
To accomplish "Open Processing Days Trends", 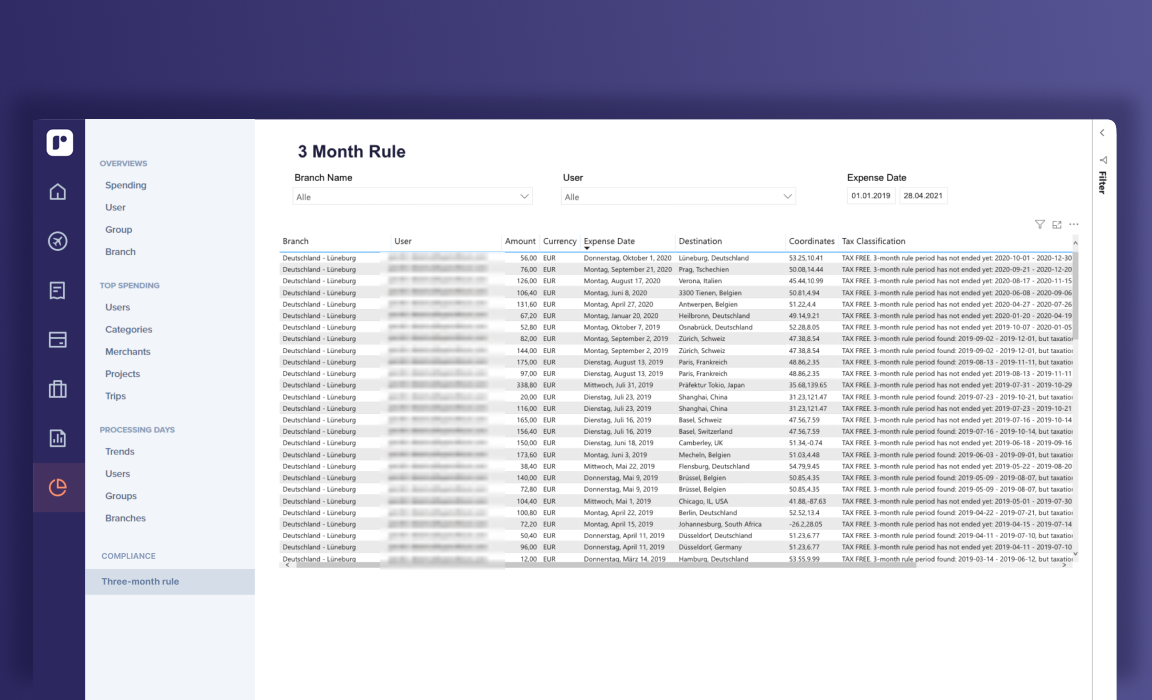I will coord(120,451).
